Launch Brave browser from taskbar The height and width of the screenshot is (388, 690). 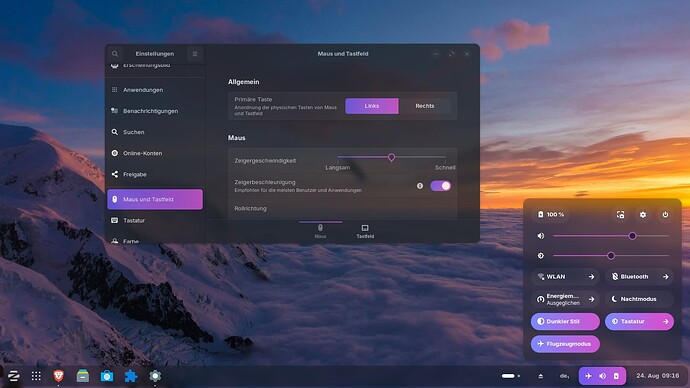59,376
